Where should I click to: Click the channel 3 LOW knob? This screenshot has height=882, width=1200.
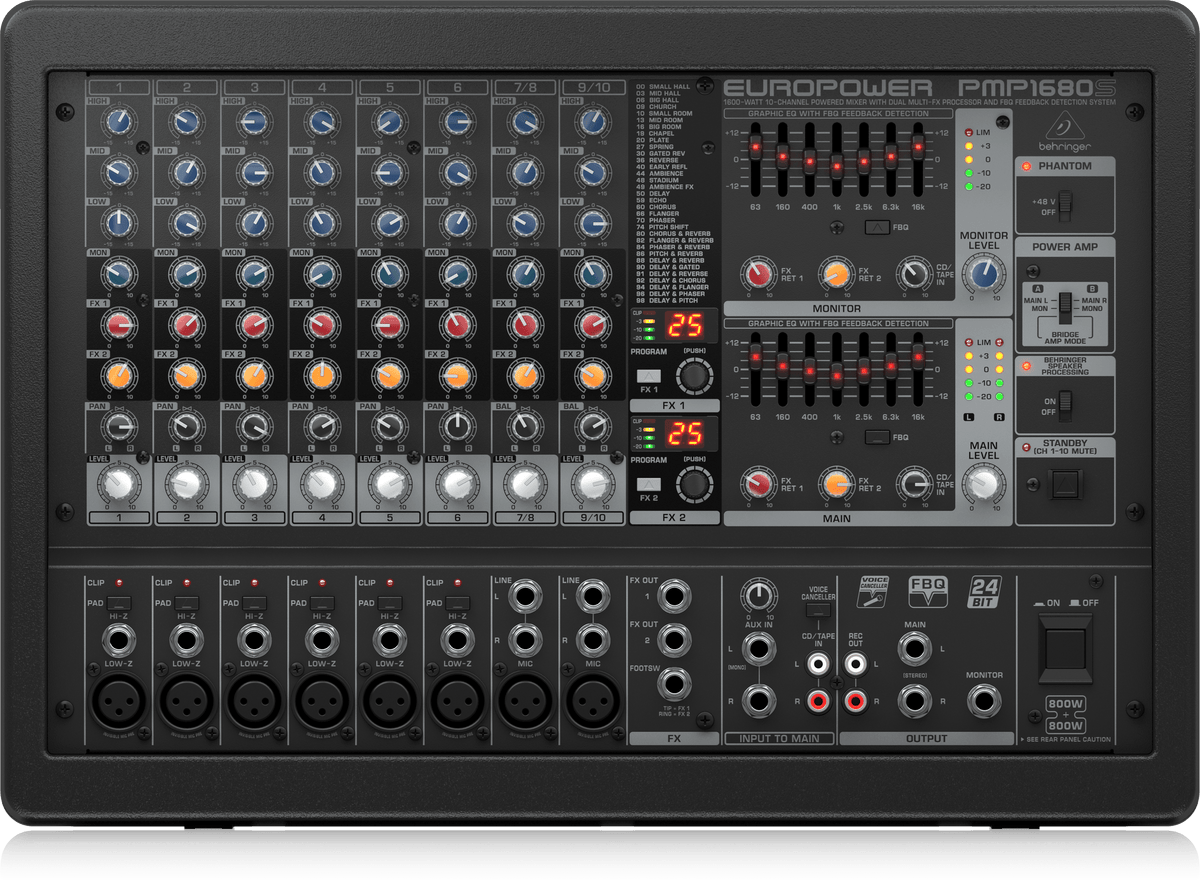254,222
